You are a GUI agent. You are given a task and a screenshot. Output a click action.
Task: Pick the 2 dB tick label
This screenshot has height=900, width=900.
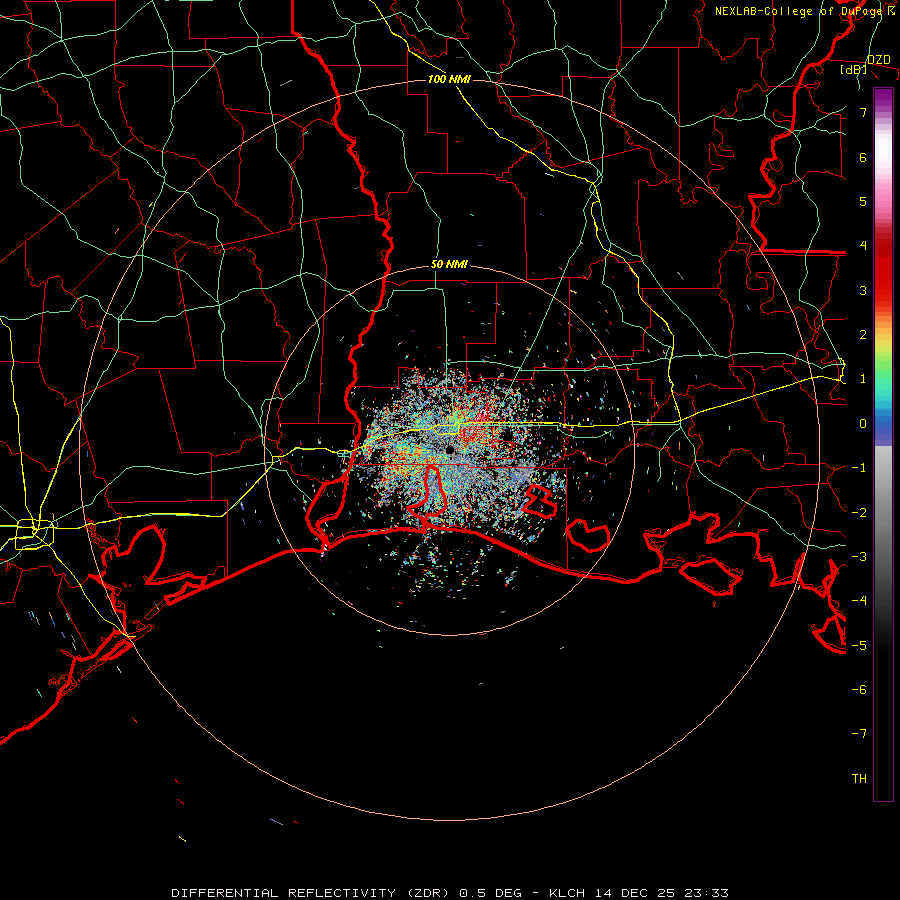pyautogui.click(x=863, y=335)
